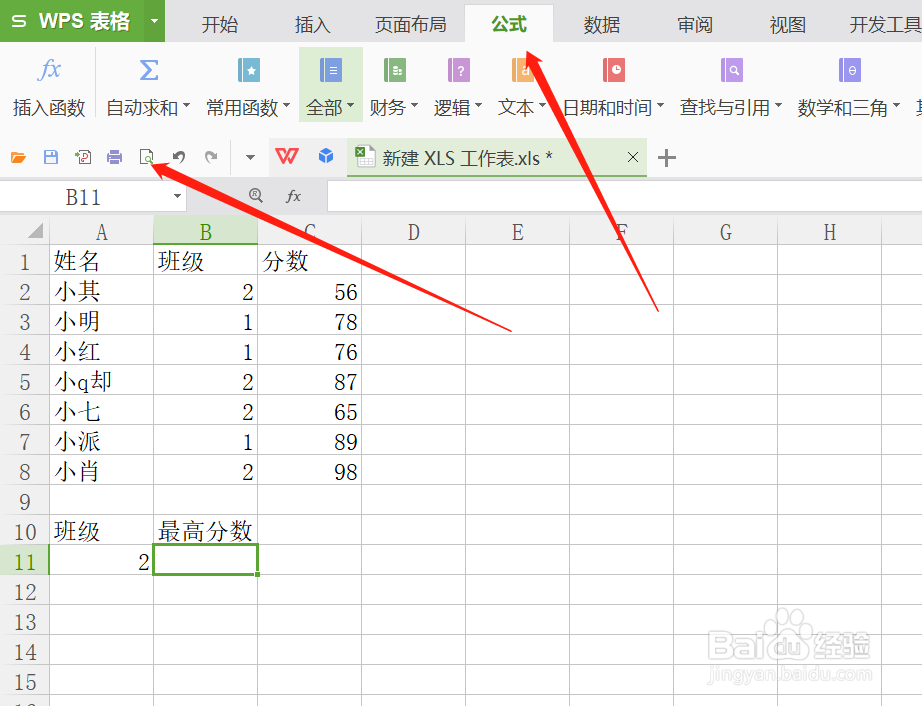The image size is (922, 706).
Task: Expand the 自动求和 dropdown arrow
Action: (x=186, y=106)
